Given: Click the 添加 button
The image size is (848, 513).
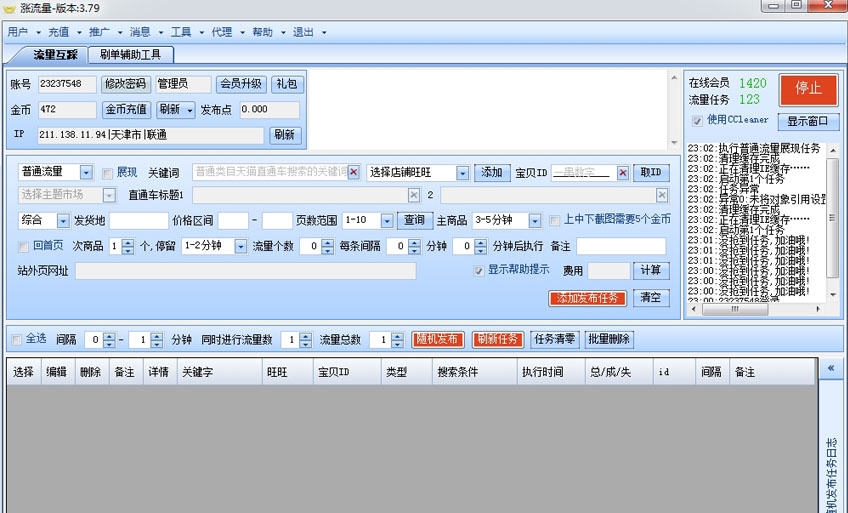Looking at the screenshot, I should [492, 172].
